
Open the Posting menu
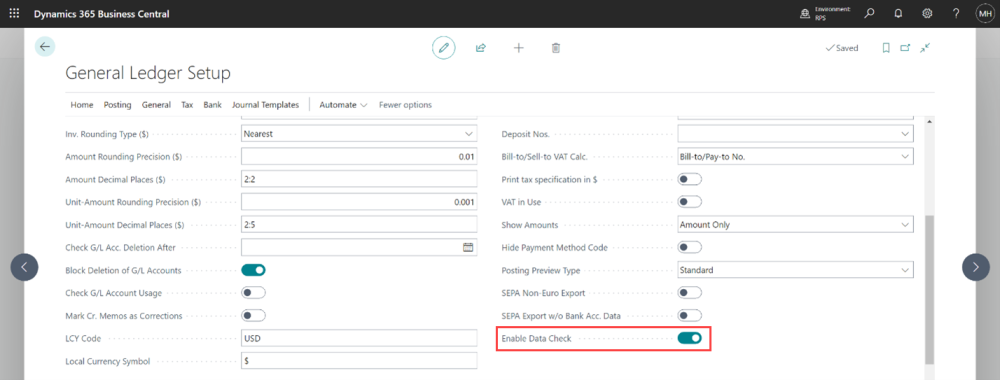pos(117,105)
